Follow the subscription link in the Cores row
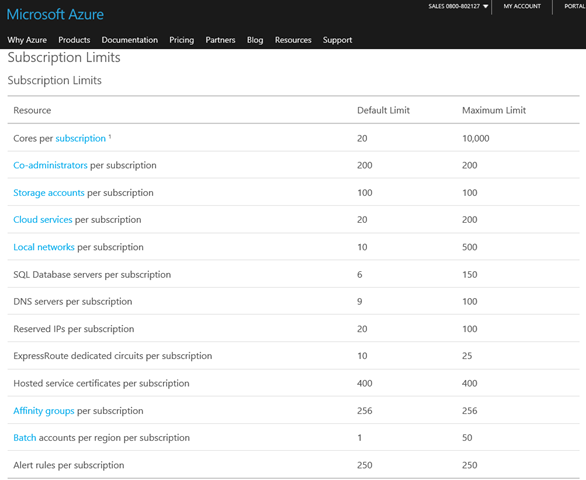The image size is (586, 480). tap(81, 139)
